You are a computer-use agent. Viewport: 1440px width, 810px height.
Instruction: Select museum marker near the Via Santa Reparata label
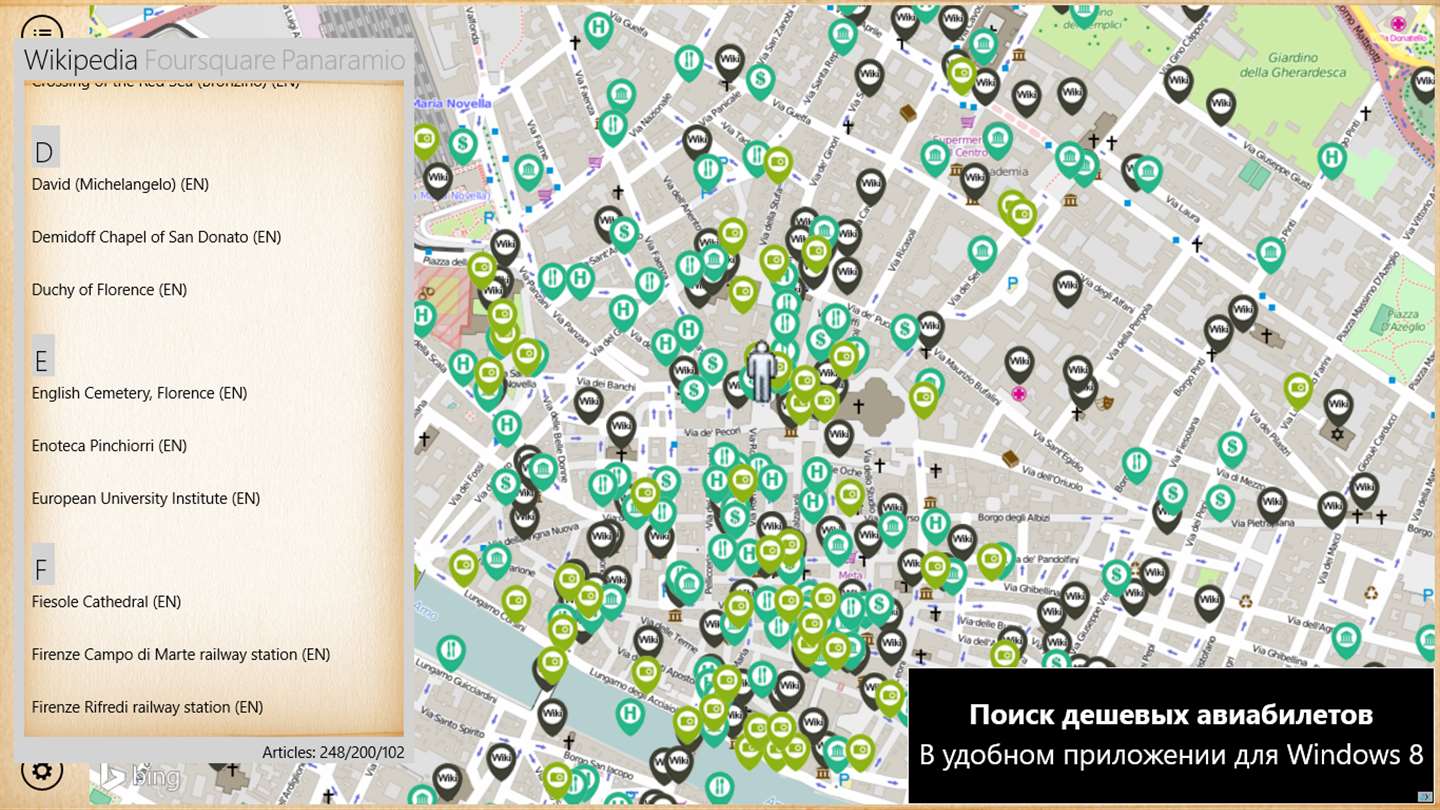[x=842, y=37]
